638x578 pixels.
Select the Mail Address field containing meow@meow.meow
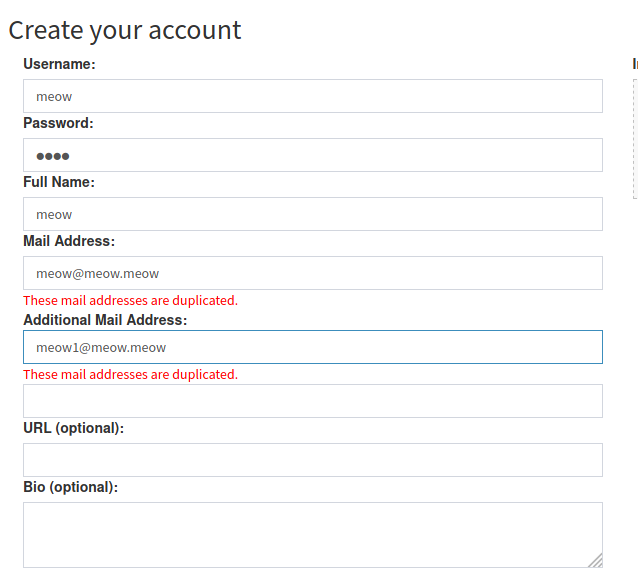(312, 273)
